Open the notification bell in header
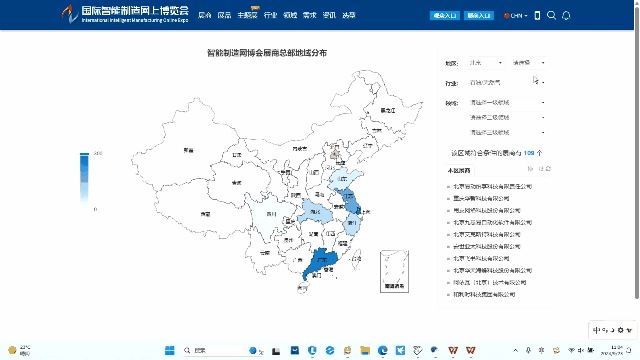The width and height of the screenshot is (640, 360). 566,16
